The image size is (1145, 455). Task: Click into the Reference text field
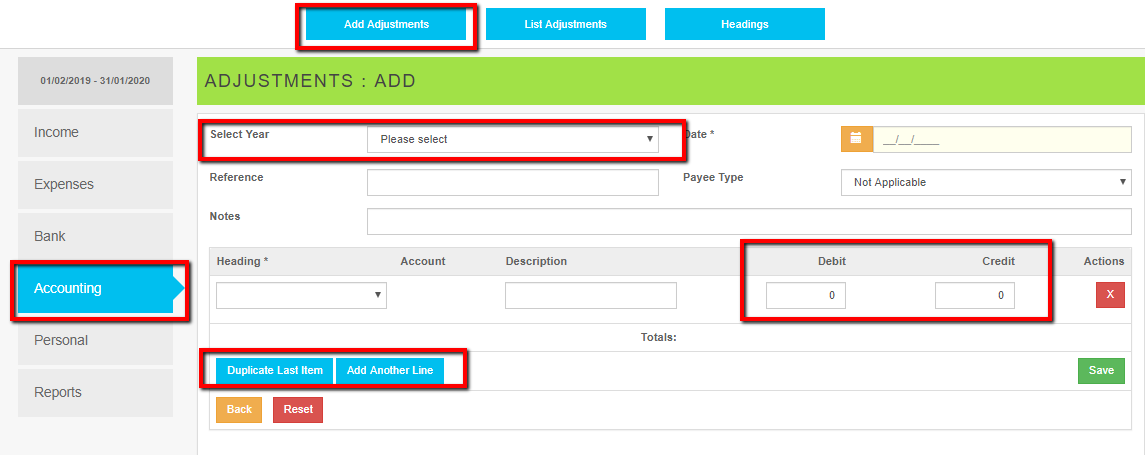tap(513, 183)
